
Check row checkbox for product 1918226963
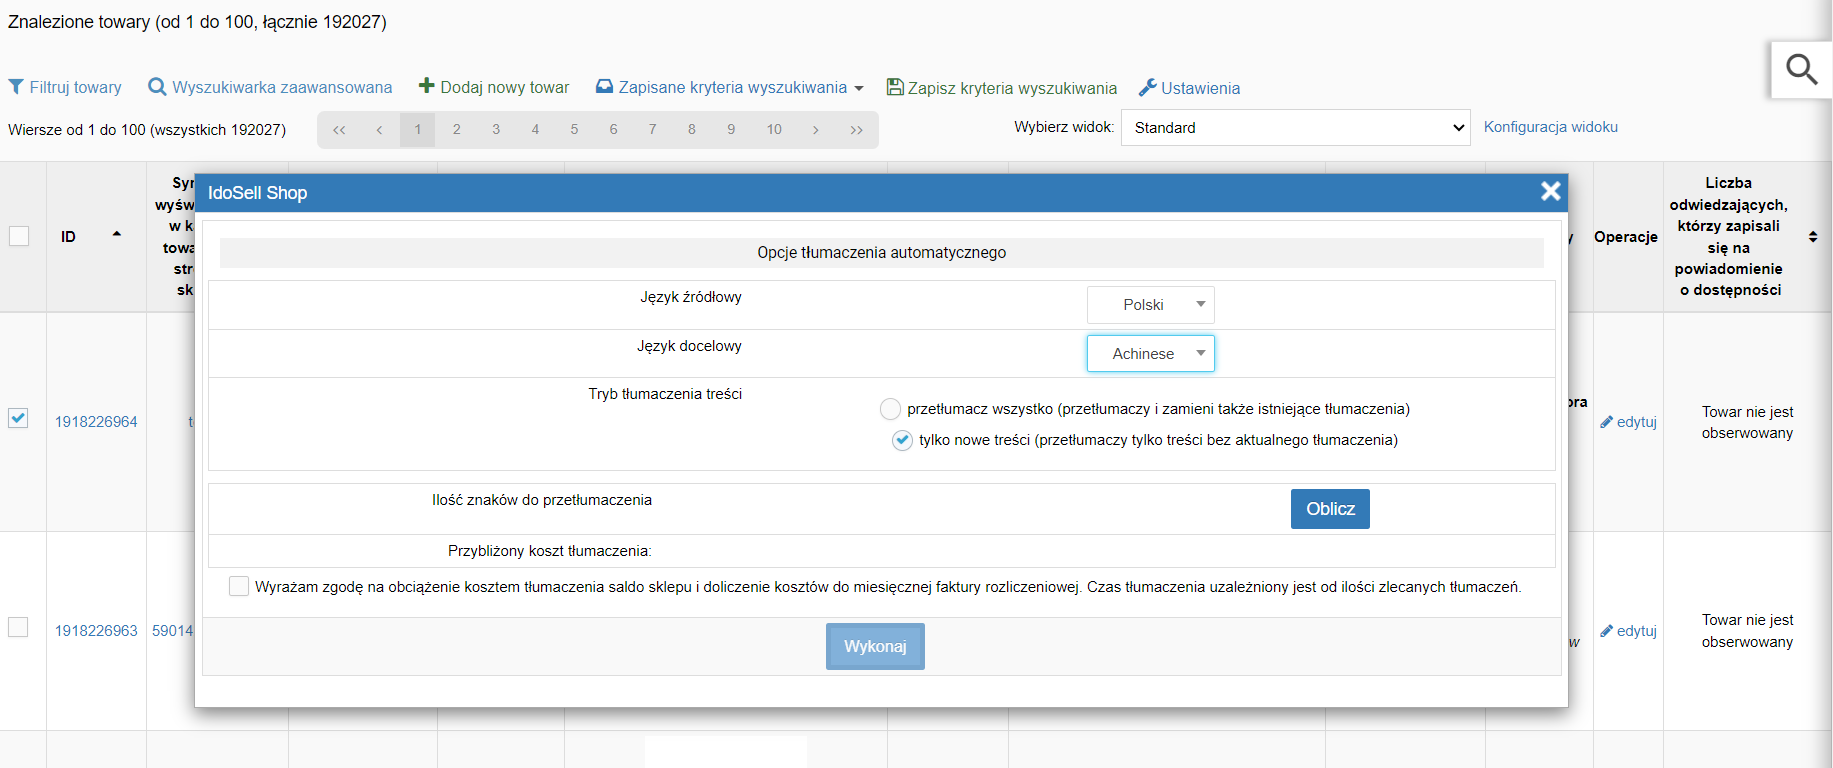point(18,627)
